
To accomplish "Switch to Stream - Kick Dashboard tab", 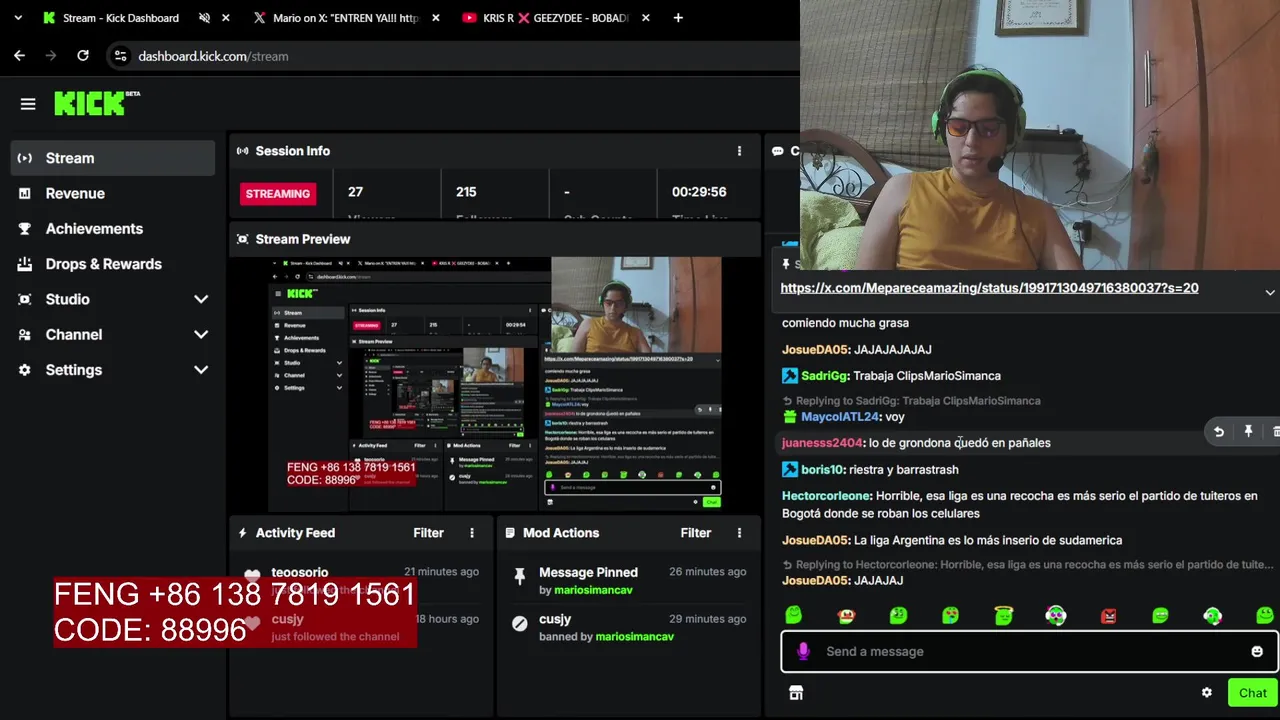I will 120,18.
